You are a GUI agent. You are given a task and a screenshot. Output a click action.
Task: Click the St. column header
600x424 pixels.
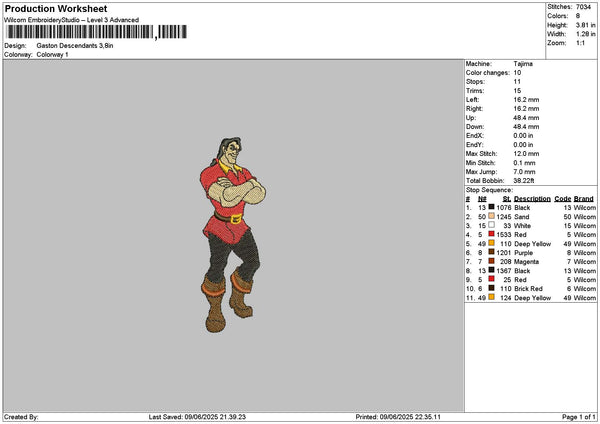tap(507, 199)
